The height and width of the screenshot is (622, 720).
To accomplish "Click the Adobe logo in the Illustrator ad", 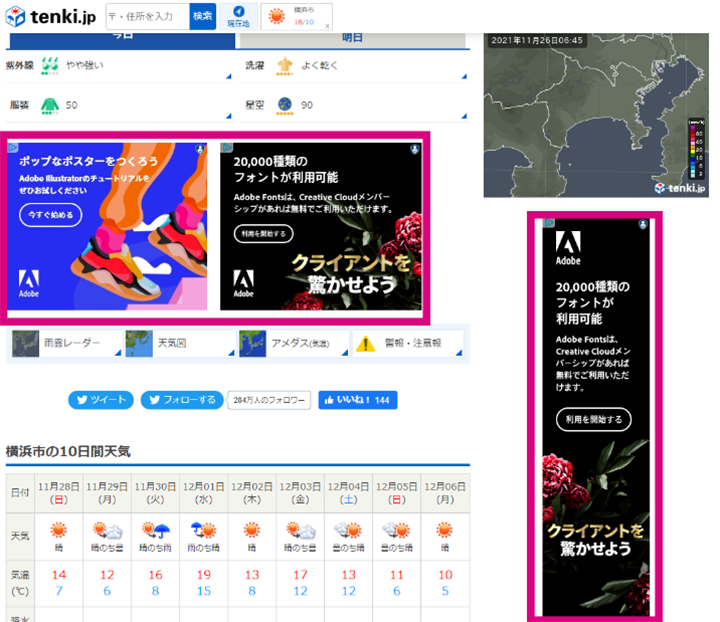I will [28, 284].
